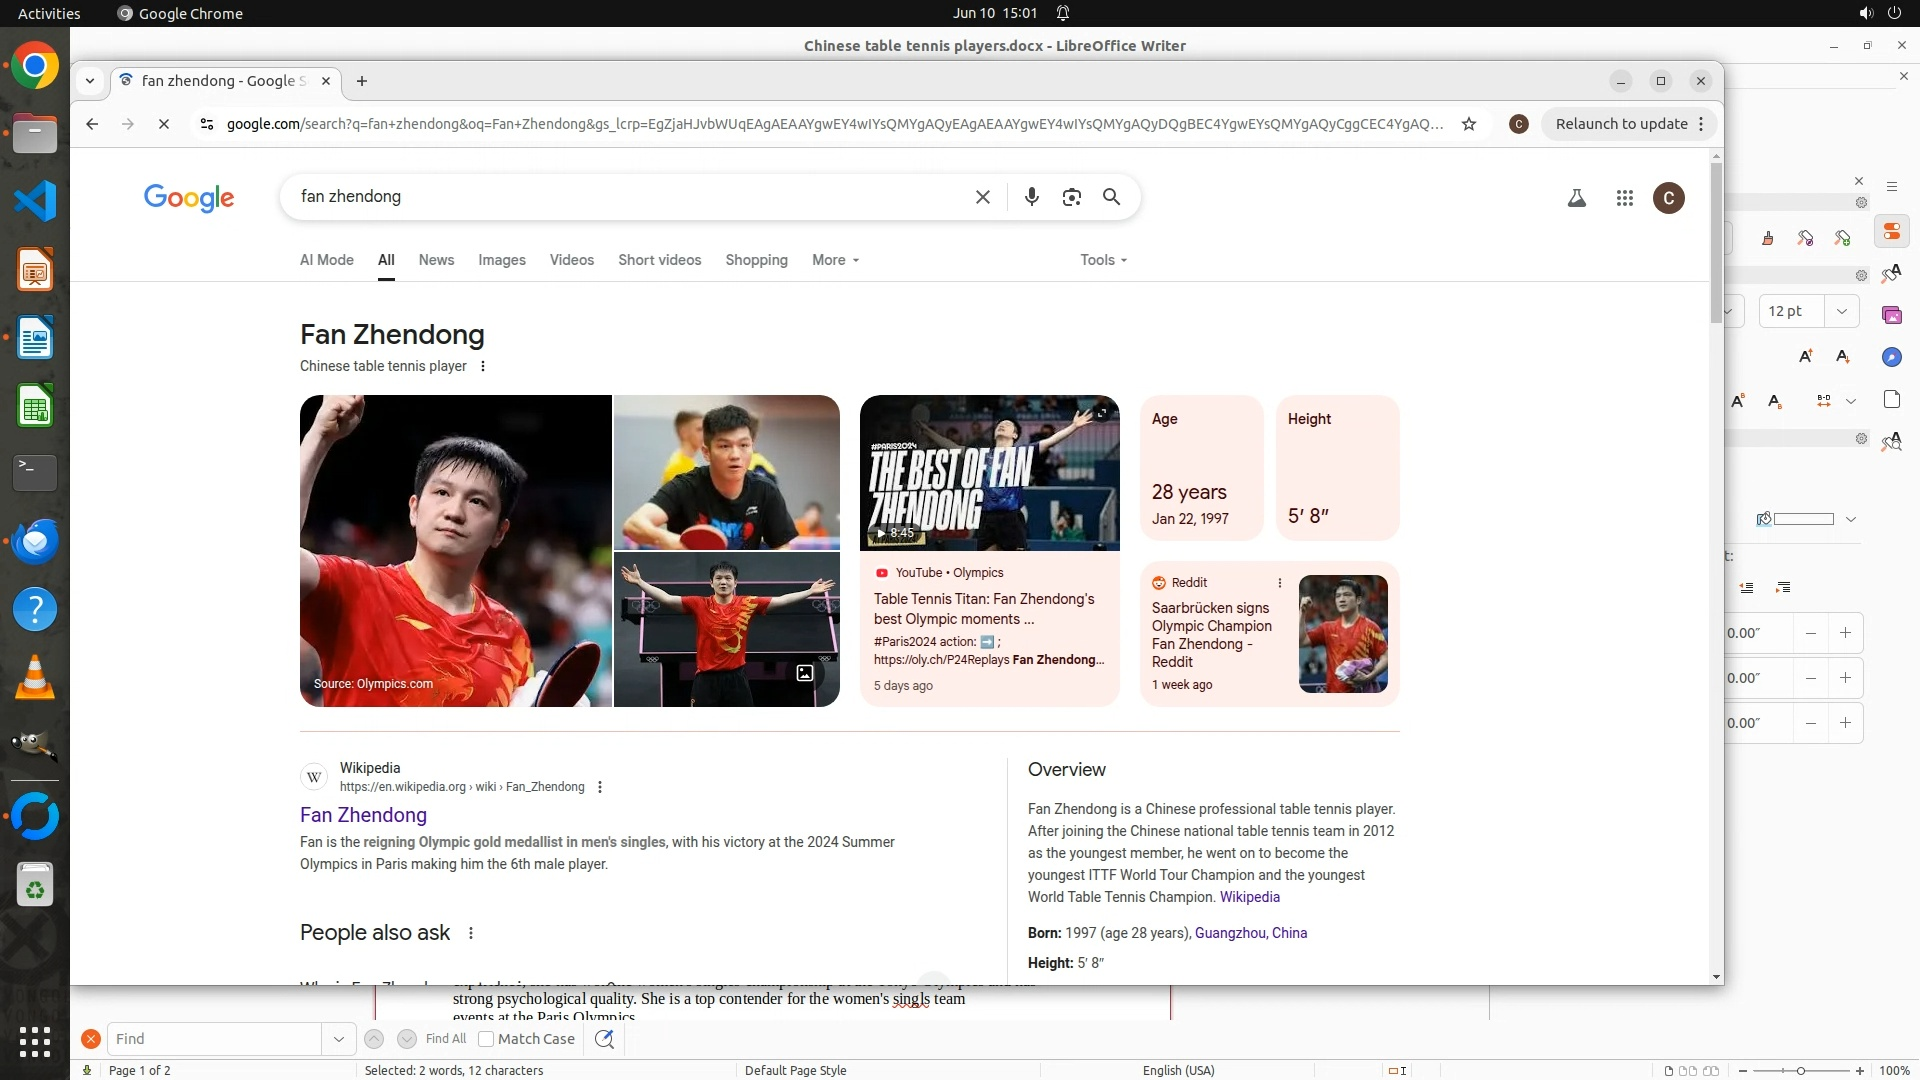Screen dimensions: 1920x1080
Task: Play The Best of Fan Zhendong video
Action: pos(989,473)
